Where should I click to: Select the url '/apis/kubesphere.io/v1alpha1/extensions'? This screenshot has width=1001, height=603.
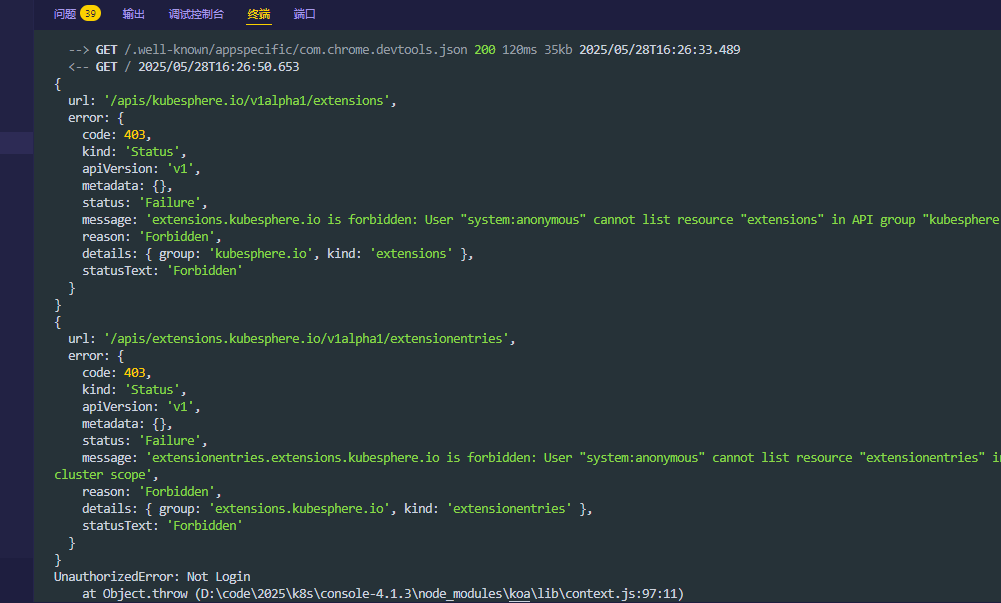(x=246, y=101)
